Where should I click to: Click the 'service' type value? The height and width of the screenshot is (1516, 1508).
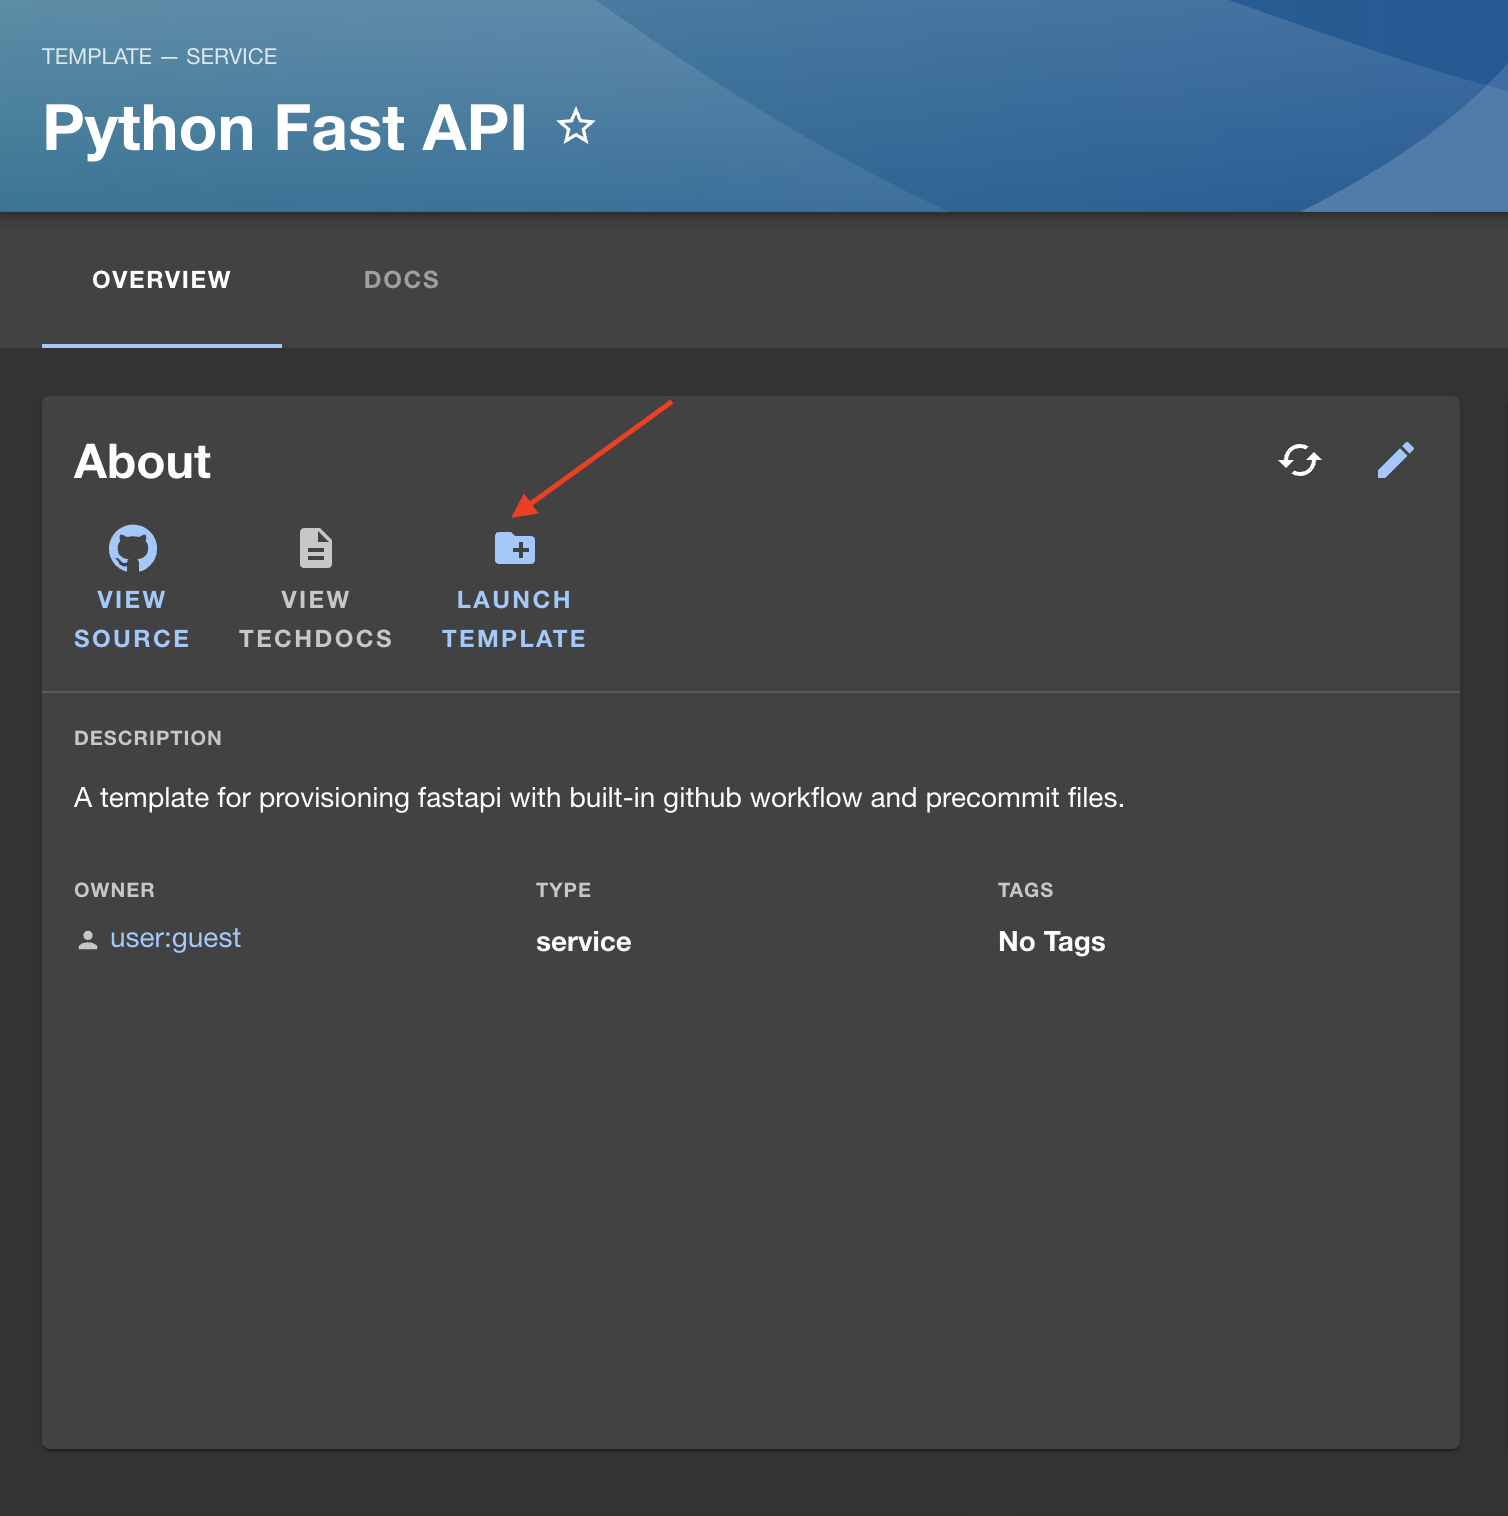(x=583, y=942)
